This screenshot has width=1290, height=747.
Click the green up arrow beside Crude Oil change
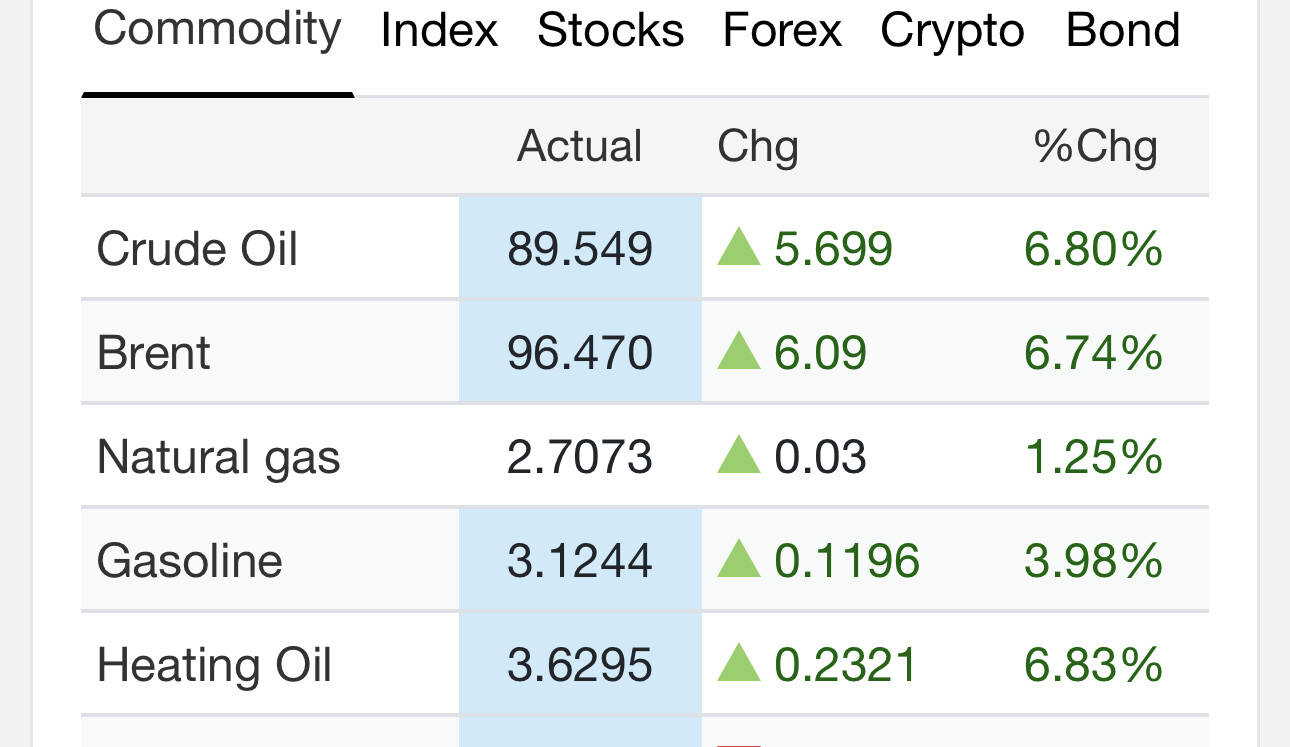click(739, 248)
